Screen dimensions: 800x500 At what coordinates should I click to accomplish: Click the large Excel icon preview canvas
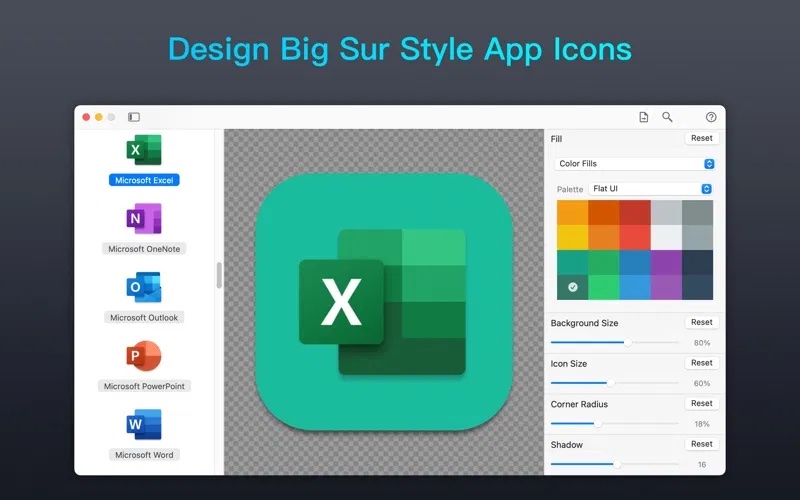click(384, 302)
